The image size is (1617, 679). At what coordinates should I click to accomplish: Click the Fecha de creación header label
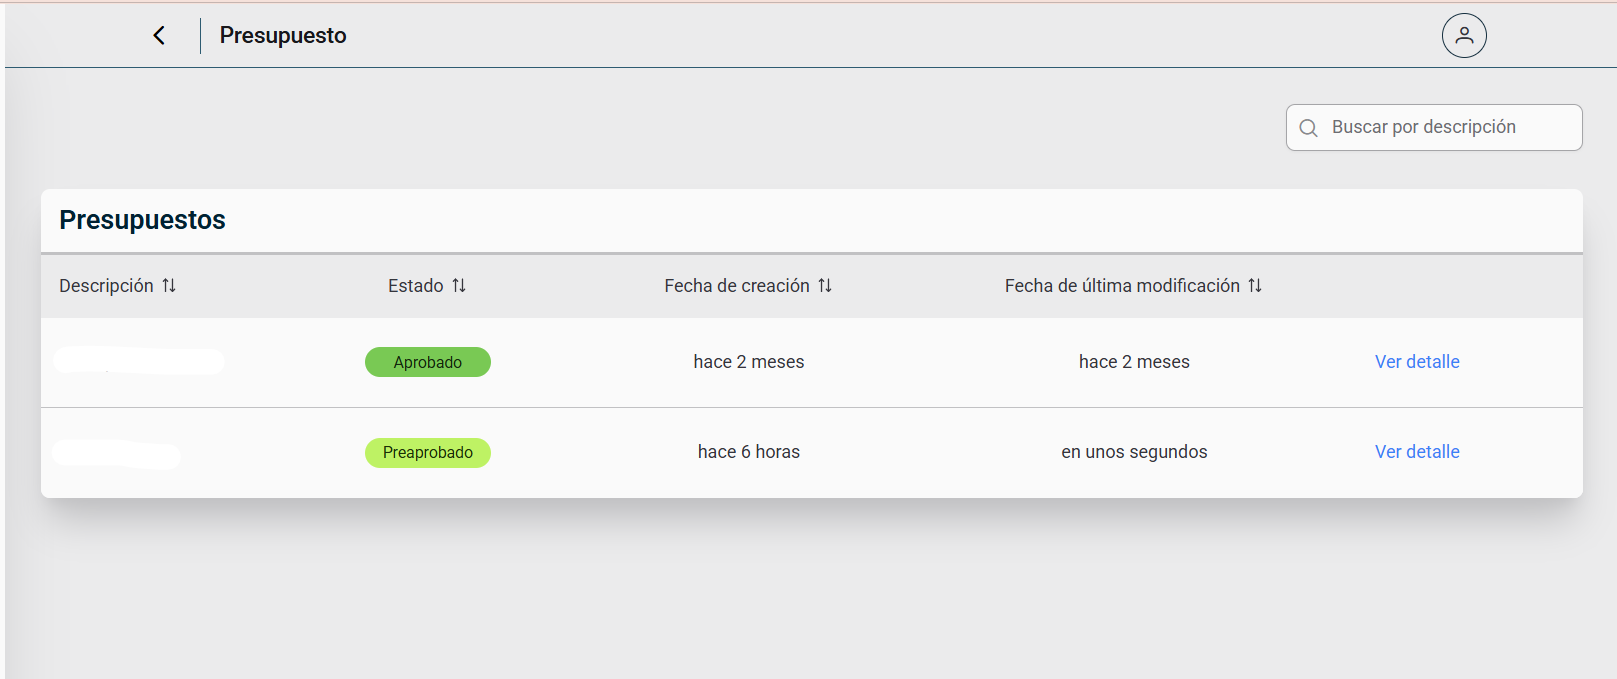(x=736, y=286)
